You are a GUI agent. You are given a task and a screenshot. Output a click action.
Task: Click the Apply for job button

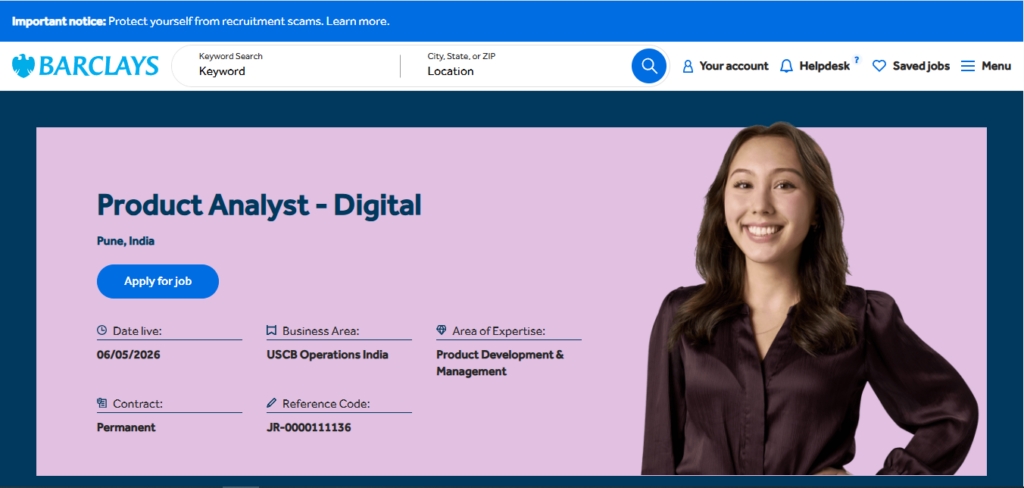pos(157,282)
